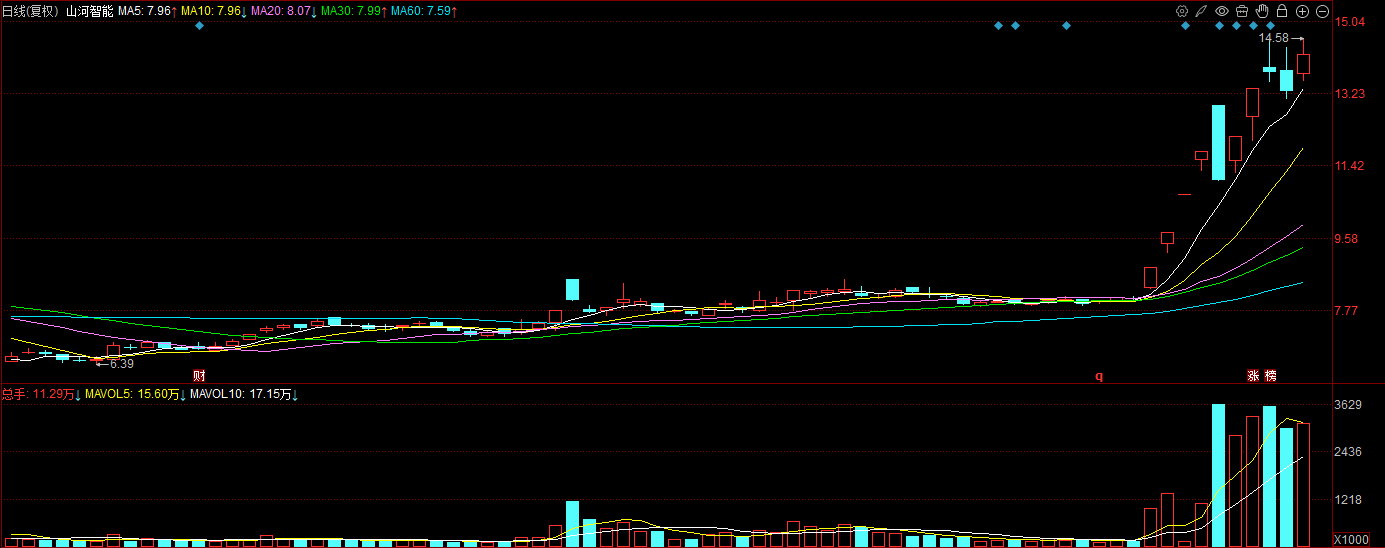Open chart settings gear icon
1385x548 pixels.
pos(1183,11)
